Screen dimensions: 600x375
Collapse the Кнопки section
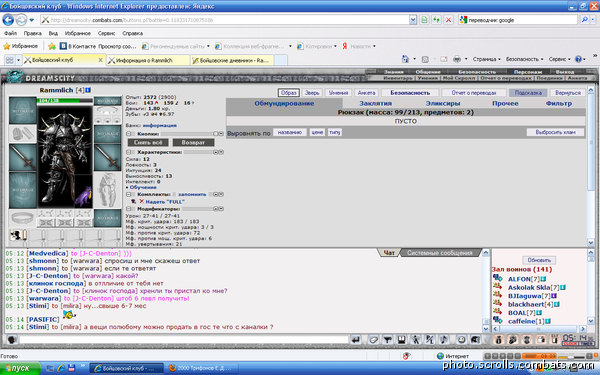point(129,134)
